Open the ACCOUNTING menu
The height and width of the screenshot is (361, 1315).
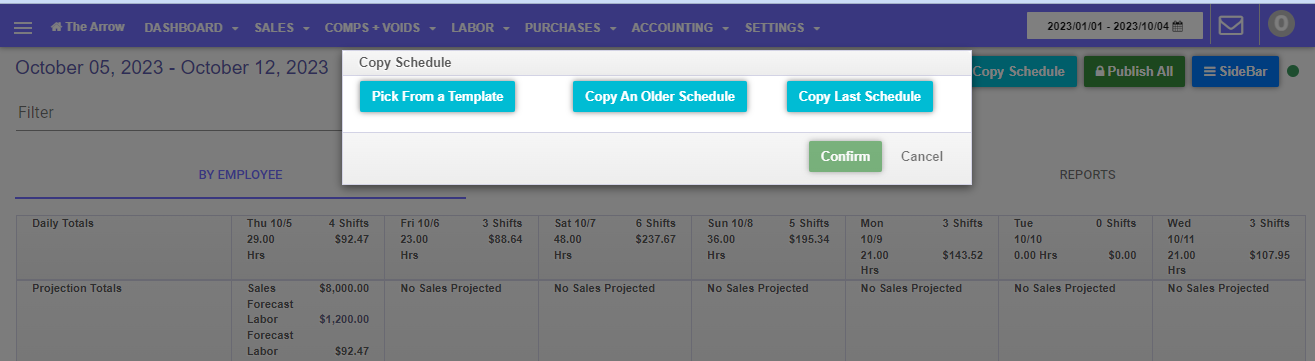[x=680, y=28]
